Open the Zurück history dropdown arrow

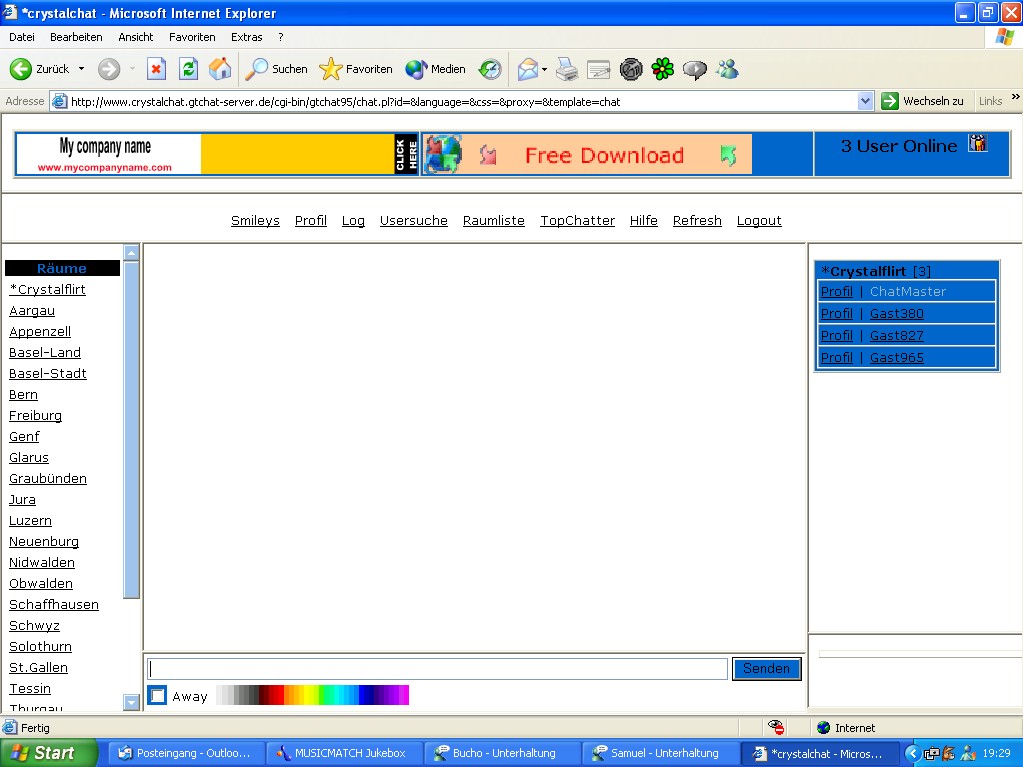click(x=82, y=69)
